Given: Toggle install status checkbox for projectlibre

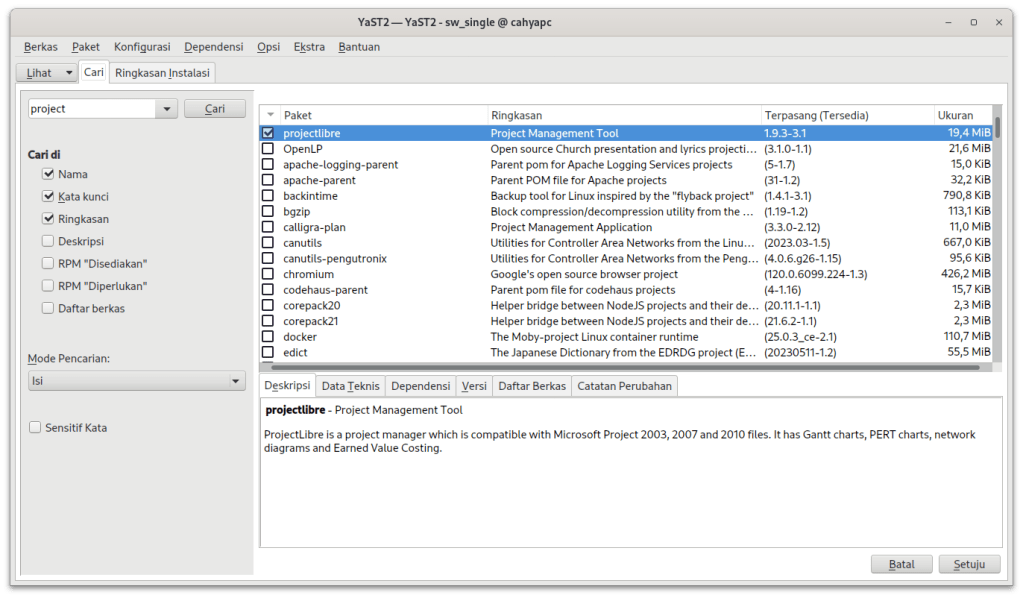Looking at the screenshot, I should pos(268,133).
